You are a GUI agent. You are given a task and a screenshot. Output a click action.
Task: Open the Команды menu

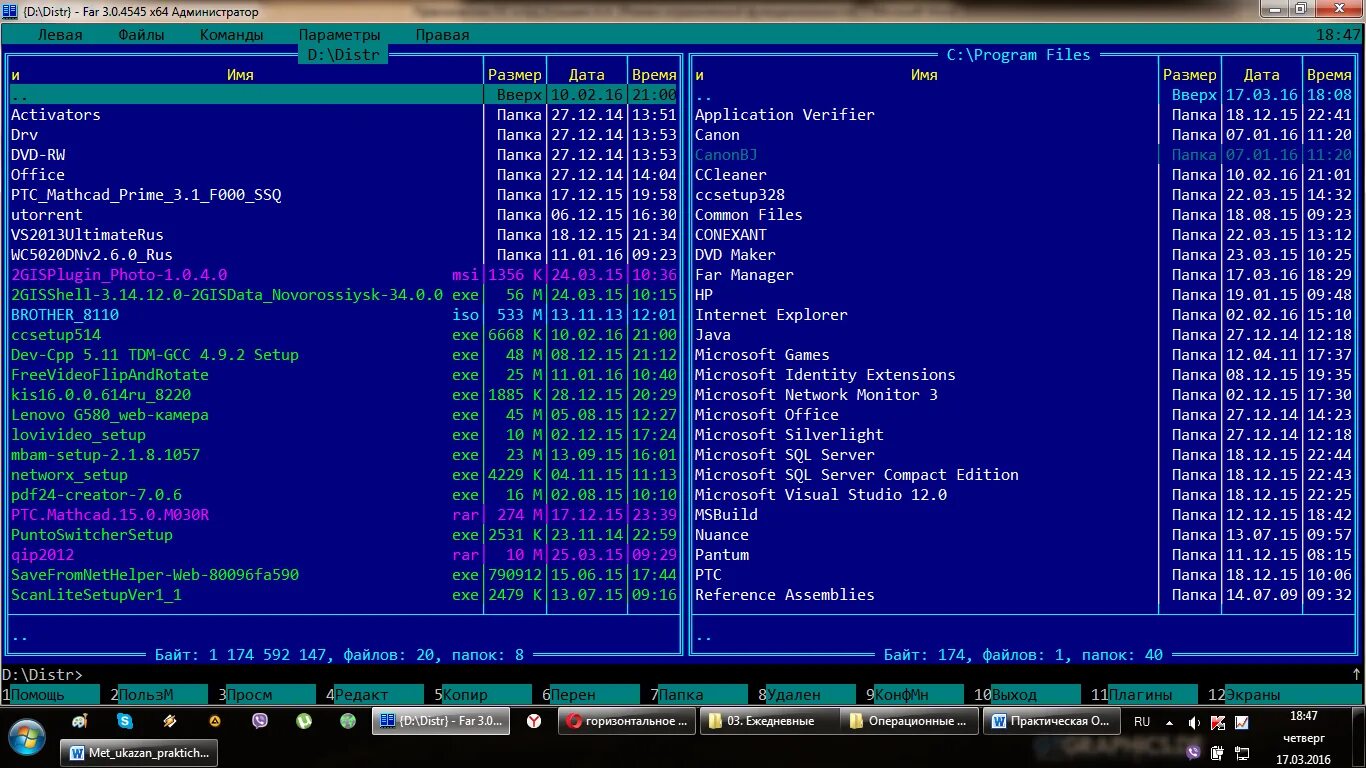pyautogui.click(x=231, y=35)
